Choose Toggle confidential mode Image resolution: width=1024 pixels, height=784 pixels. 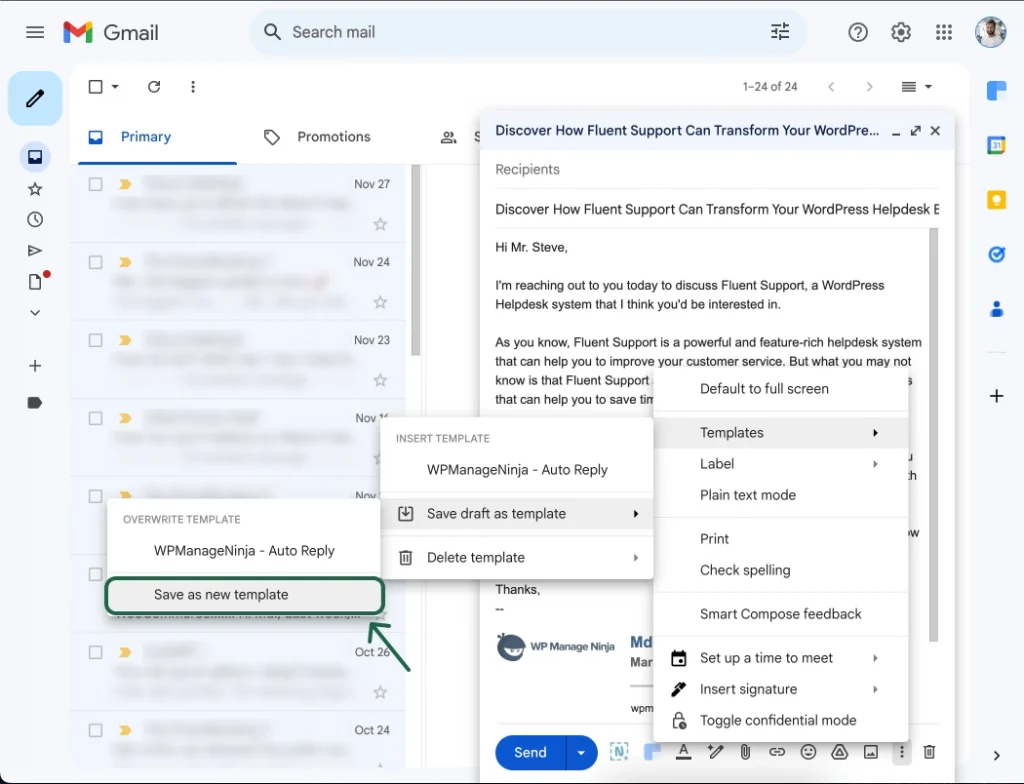[x=780, y=721]
